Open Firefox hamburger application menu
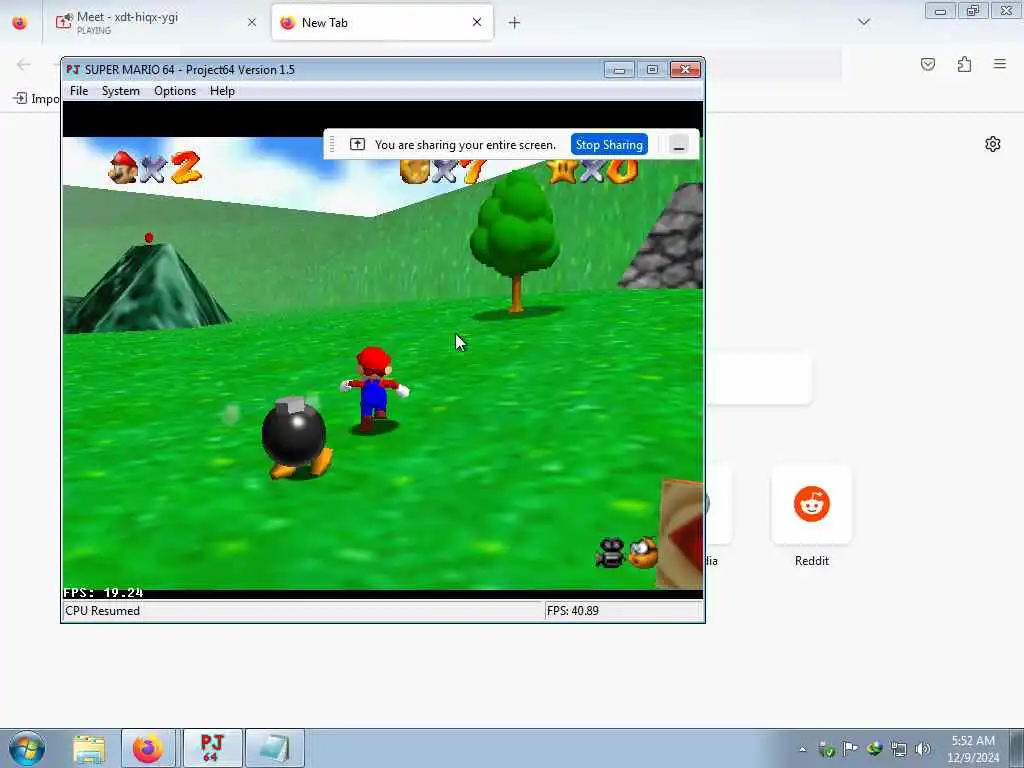 tap(1000, 64)
